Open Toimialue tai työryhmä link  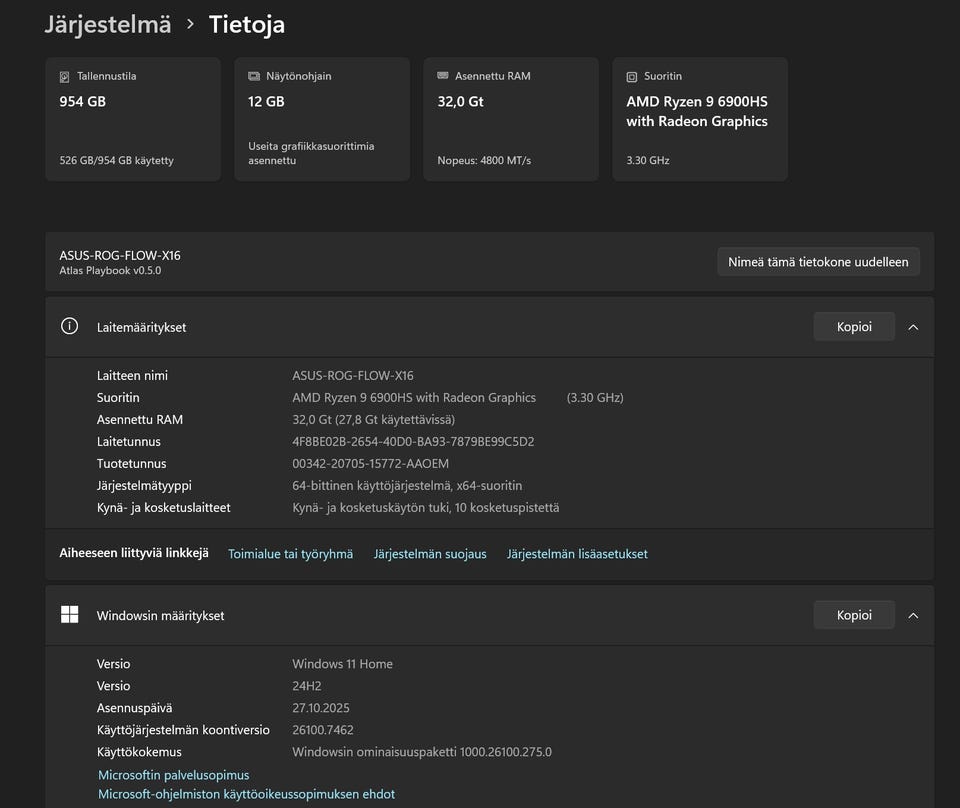pyautogui.click(x=290, y=554)
